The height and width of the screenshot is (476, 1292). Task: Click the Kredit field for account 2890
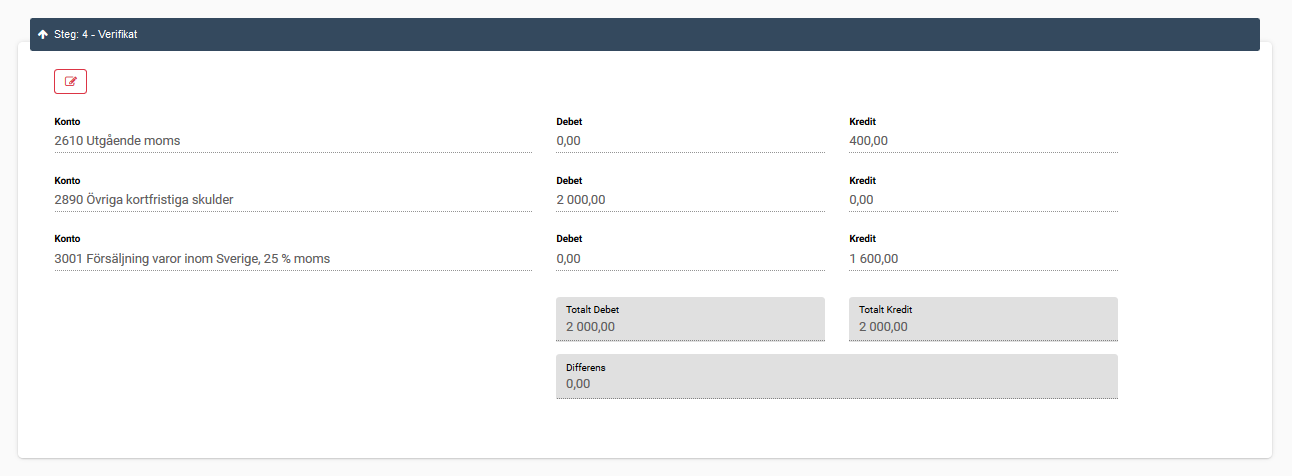(x=982, y=200)
